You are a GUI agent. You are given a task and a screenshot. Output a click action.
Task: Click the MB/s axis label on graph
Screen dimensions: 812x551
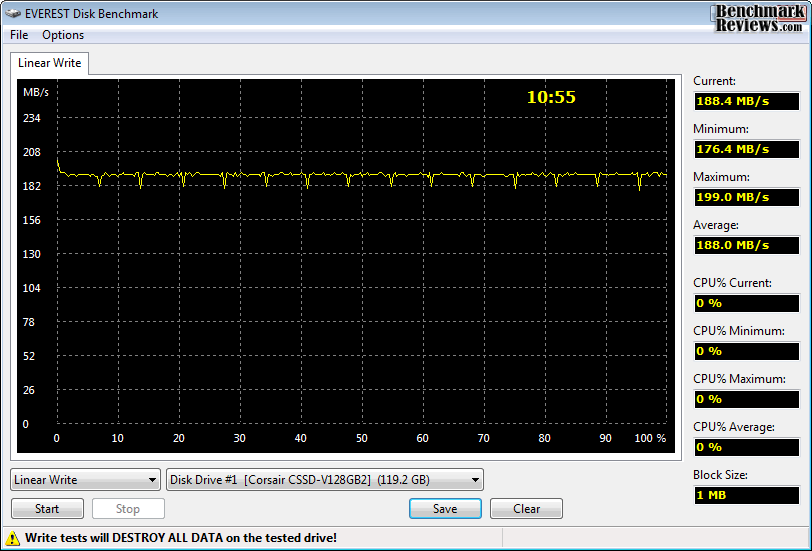coord(36,92)
